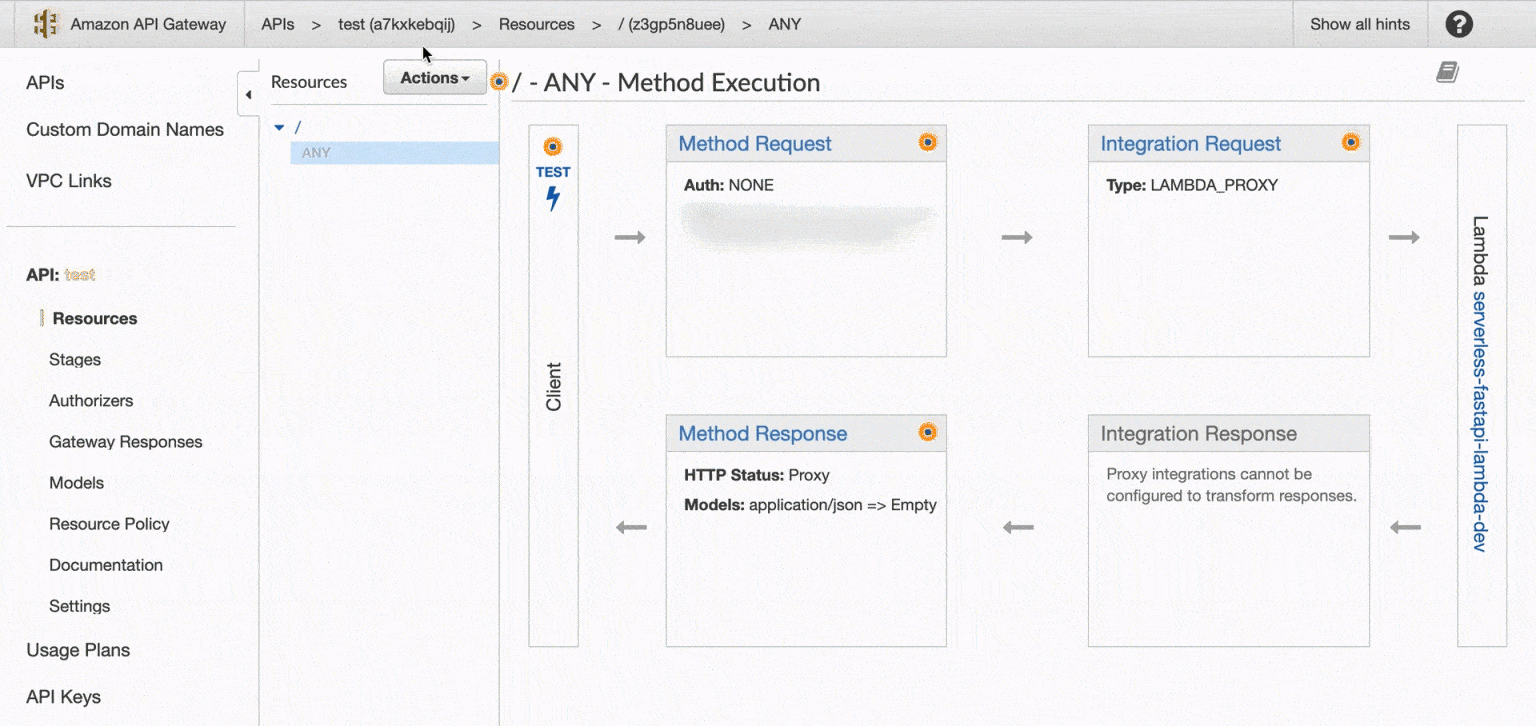Click Show all hints button
This screenshot has width=1536, height=726.
[x=1360, y=24]
